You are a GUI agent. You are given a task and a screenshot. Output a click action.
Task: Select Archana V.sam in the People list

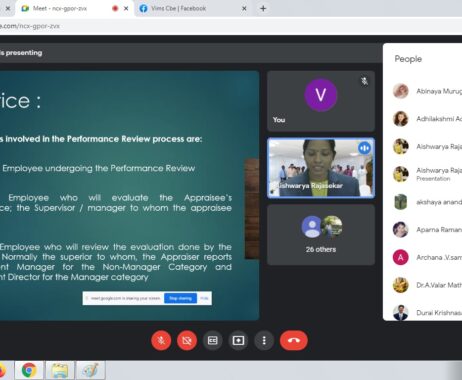tap(427, 257)
